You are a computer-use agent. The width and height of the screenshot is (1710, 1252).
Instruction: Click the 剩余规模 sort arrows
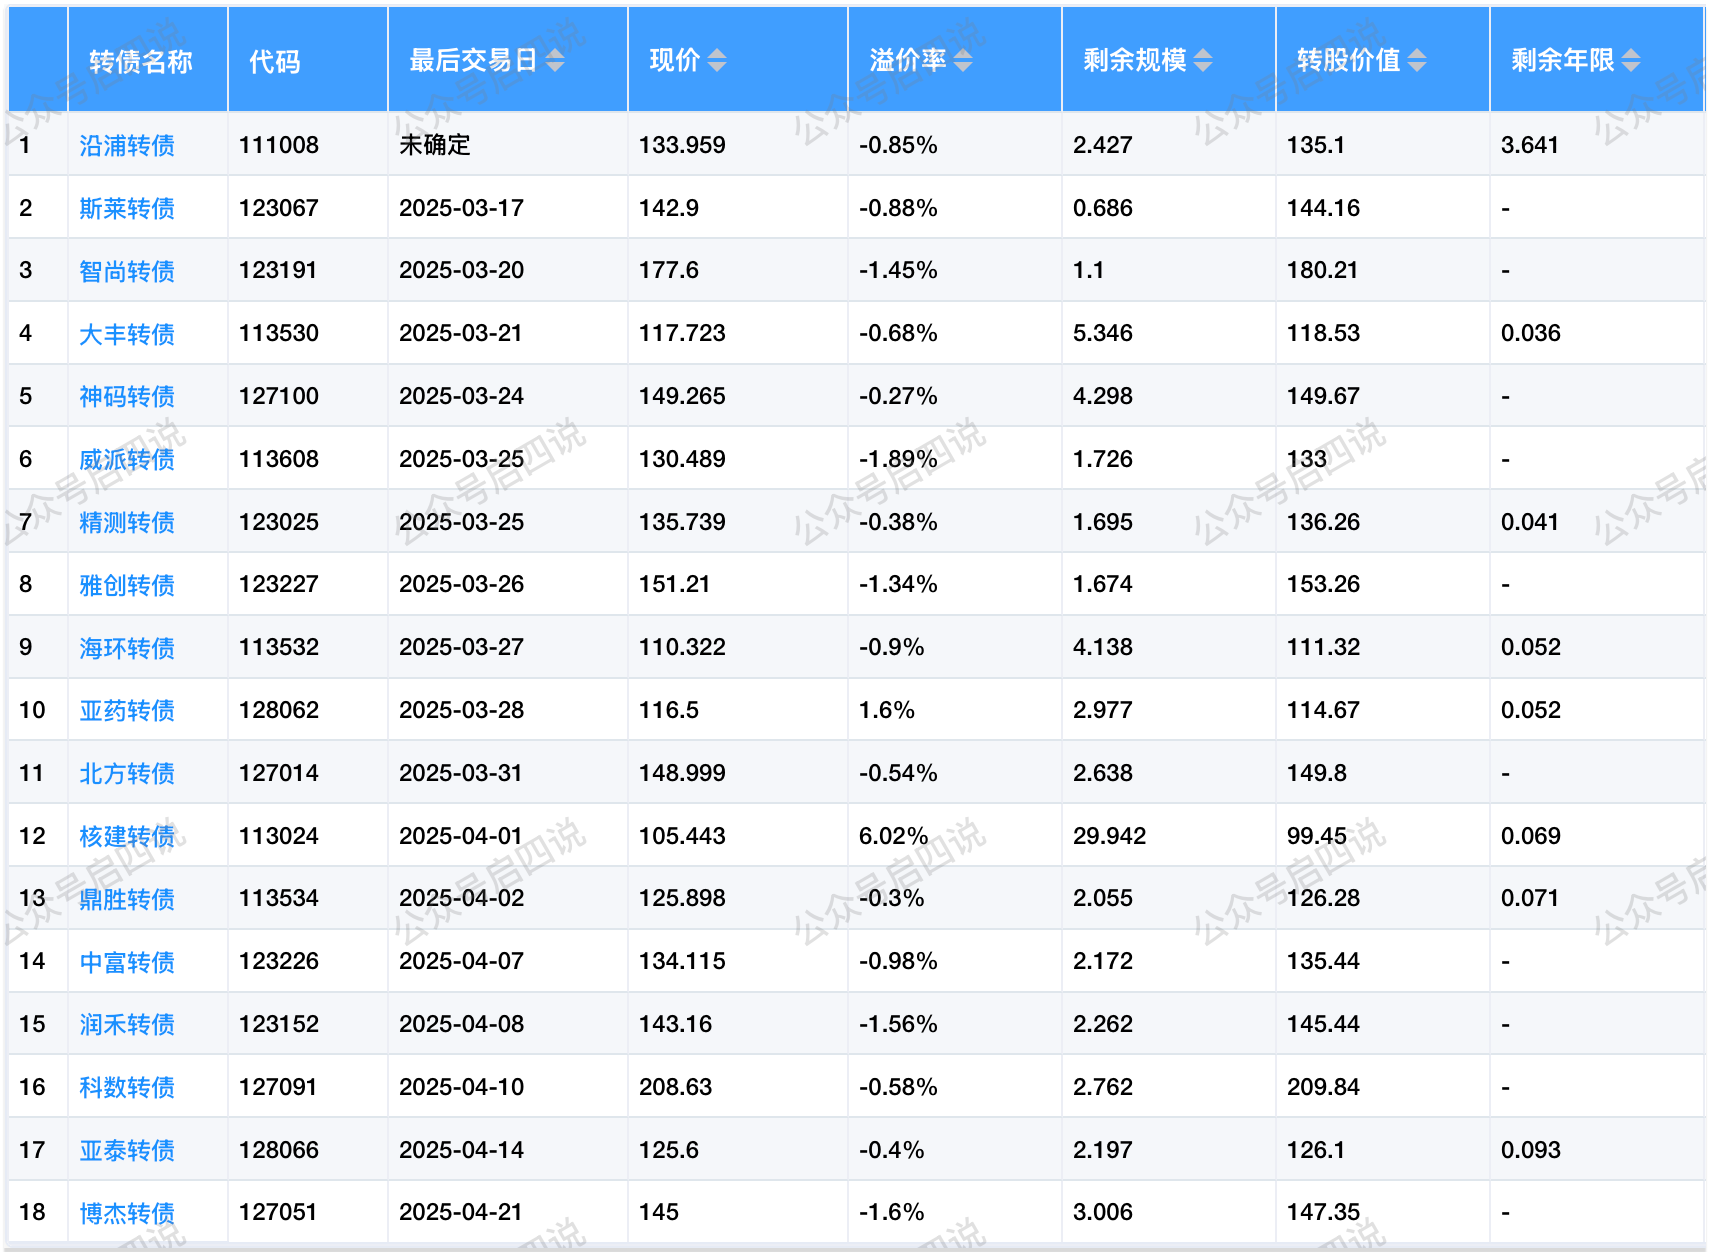point(1203,61)
